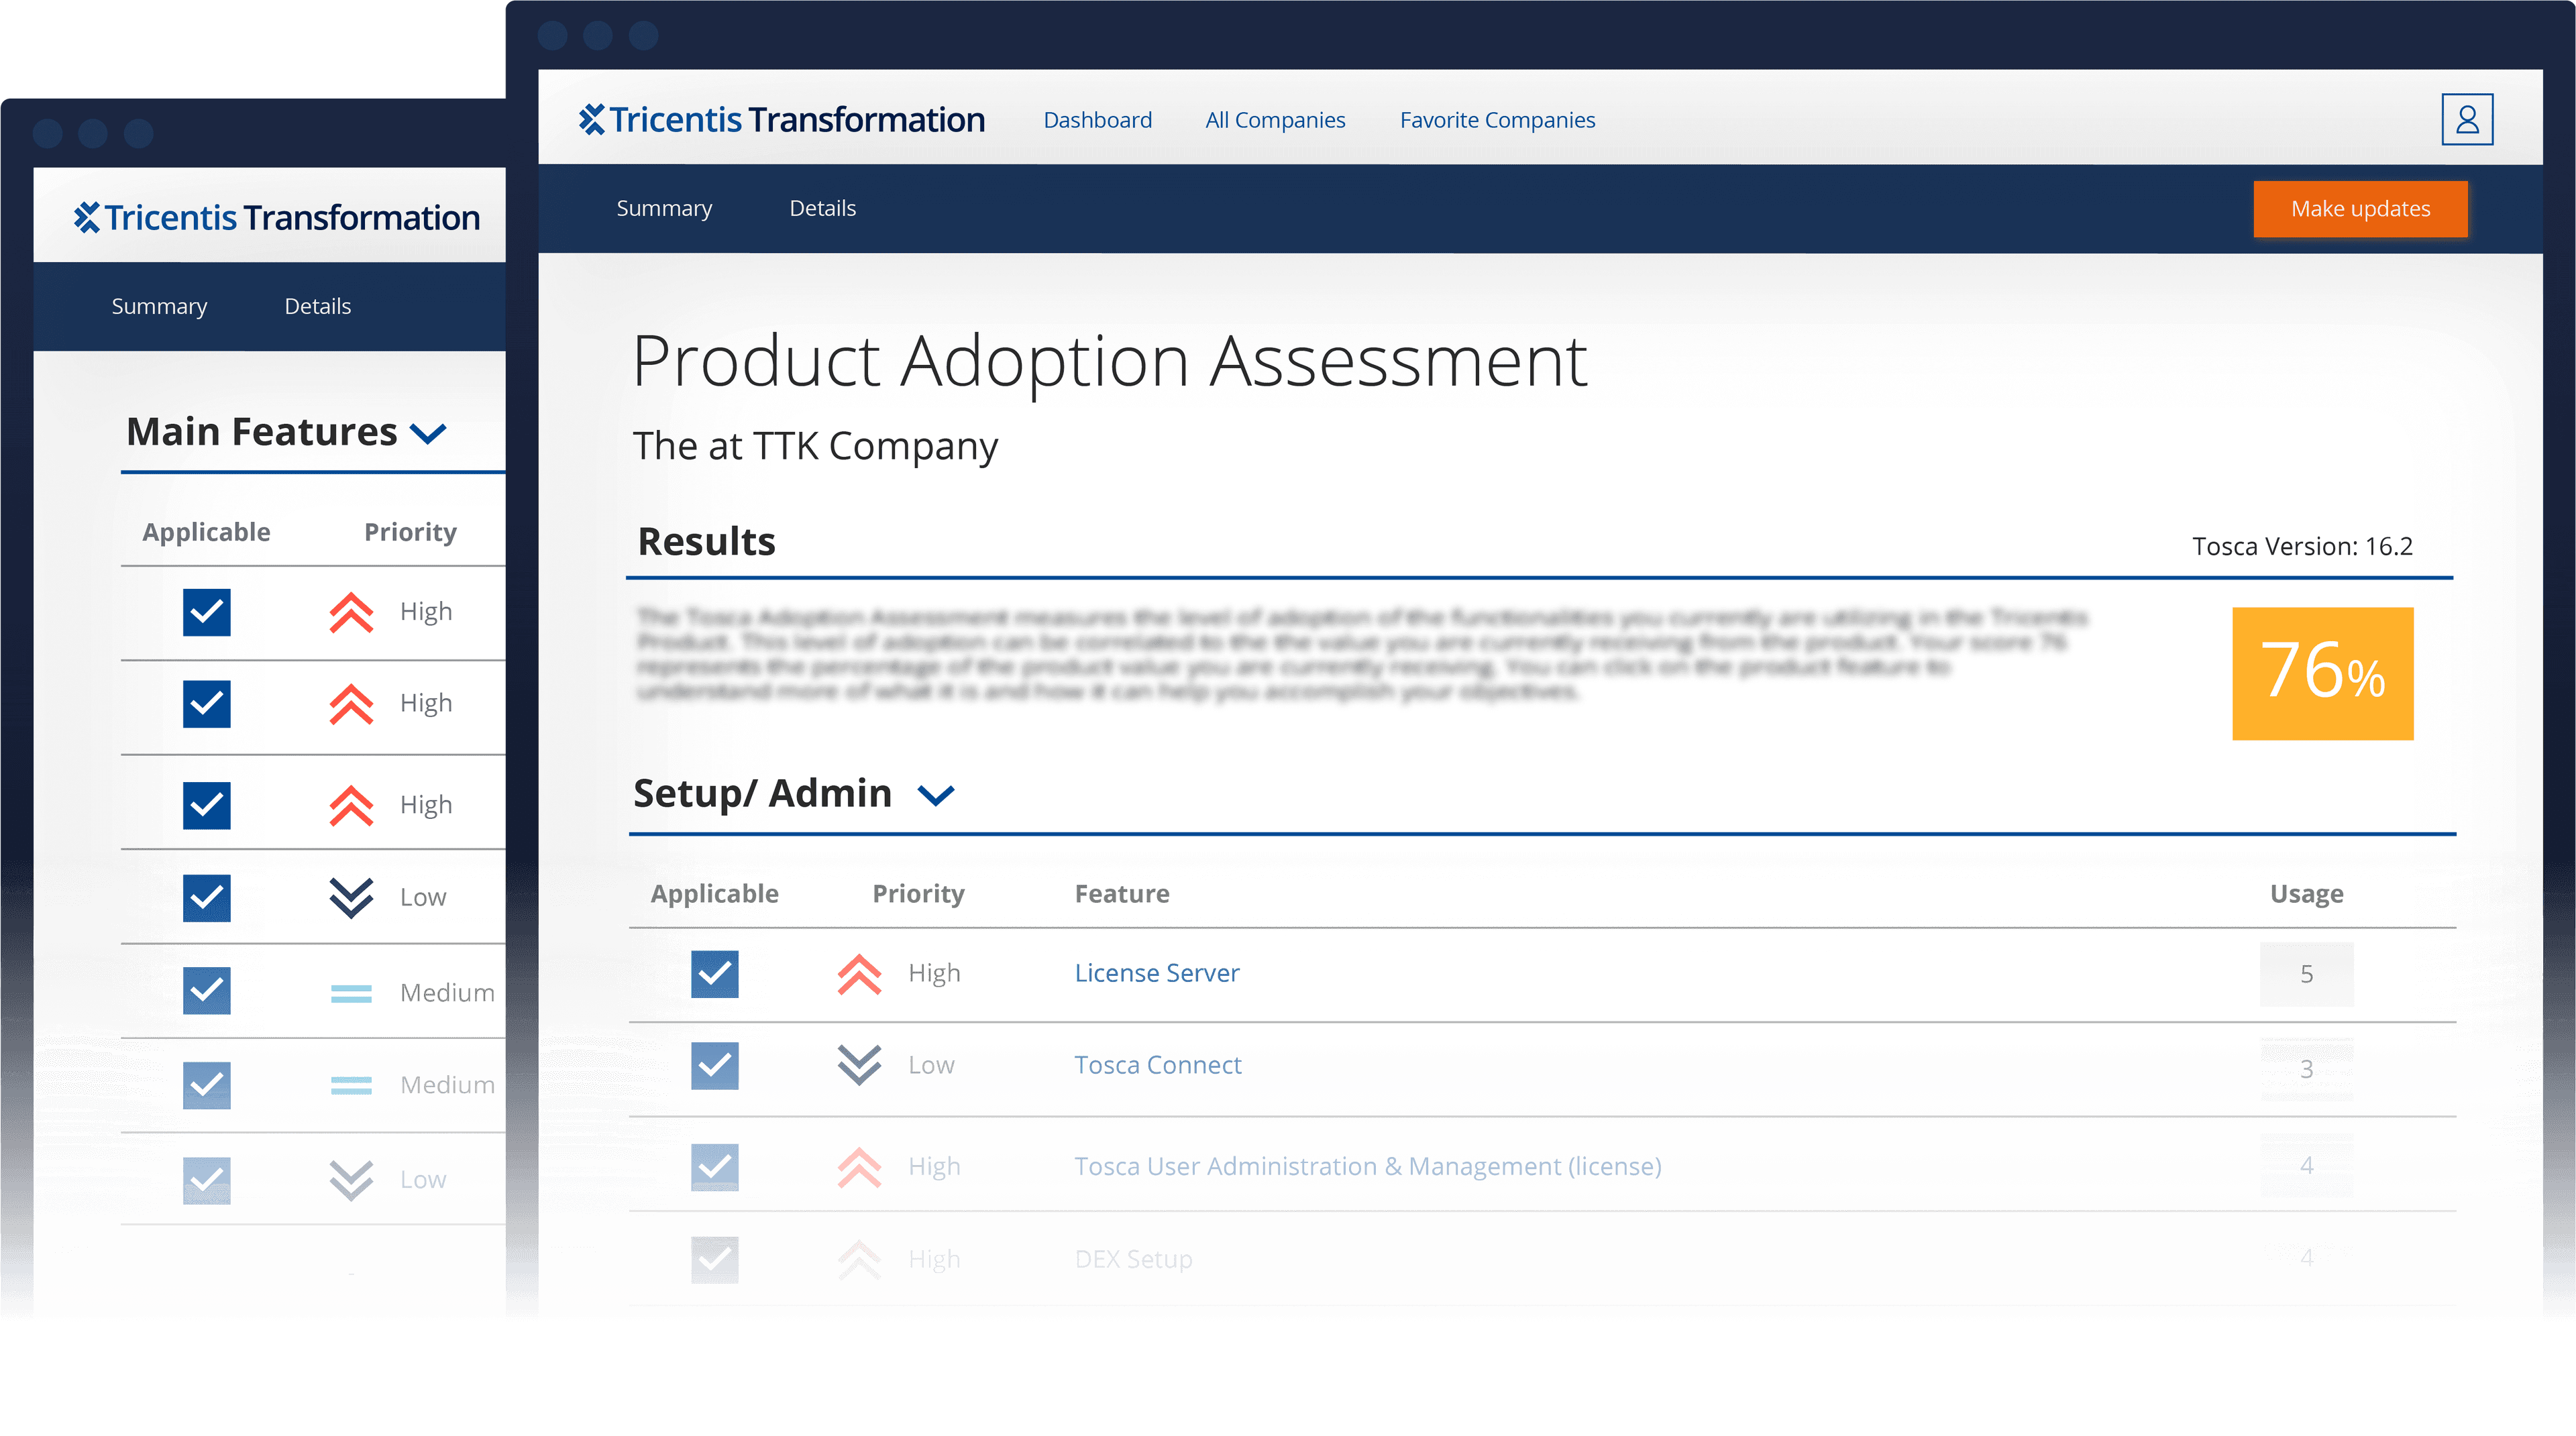This screenshot has width=2576, height=1436.
Task: Click usage value 3 for Tosca Connect
Action: [2306, 1070]
